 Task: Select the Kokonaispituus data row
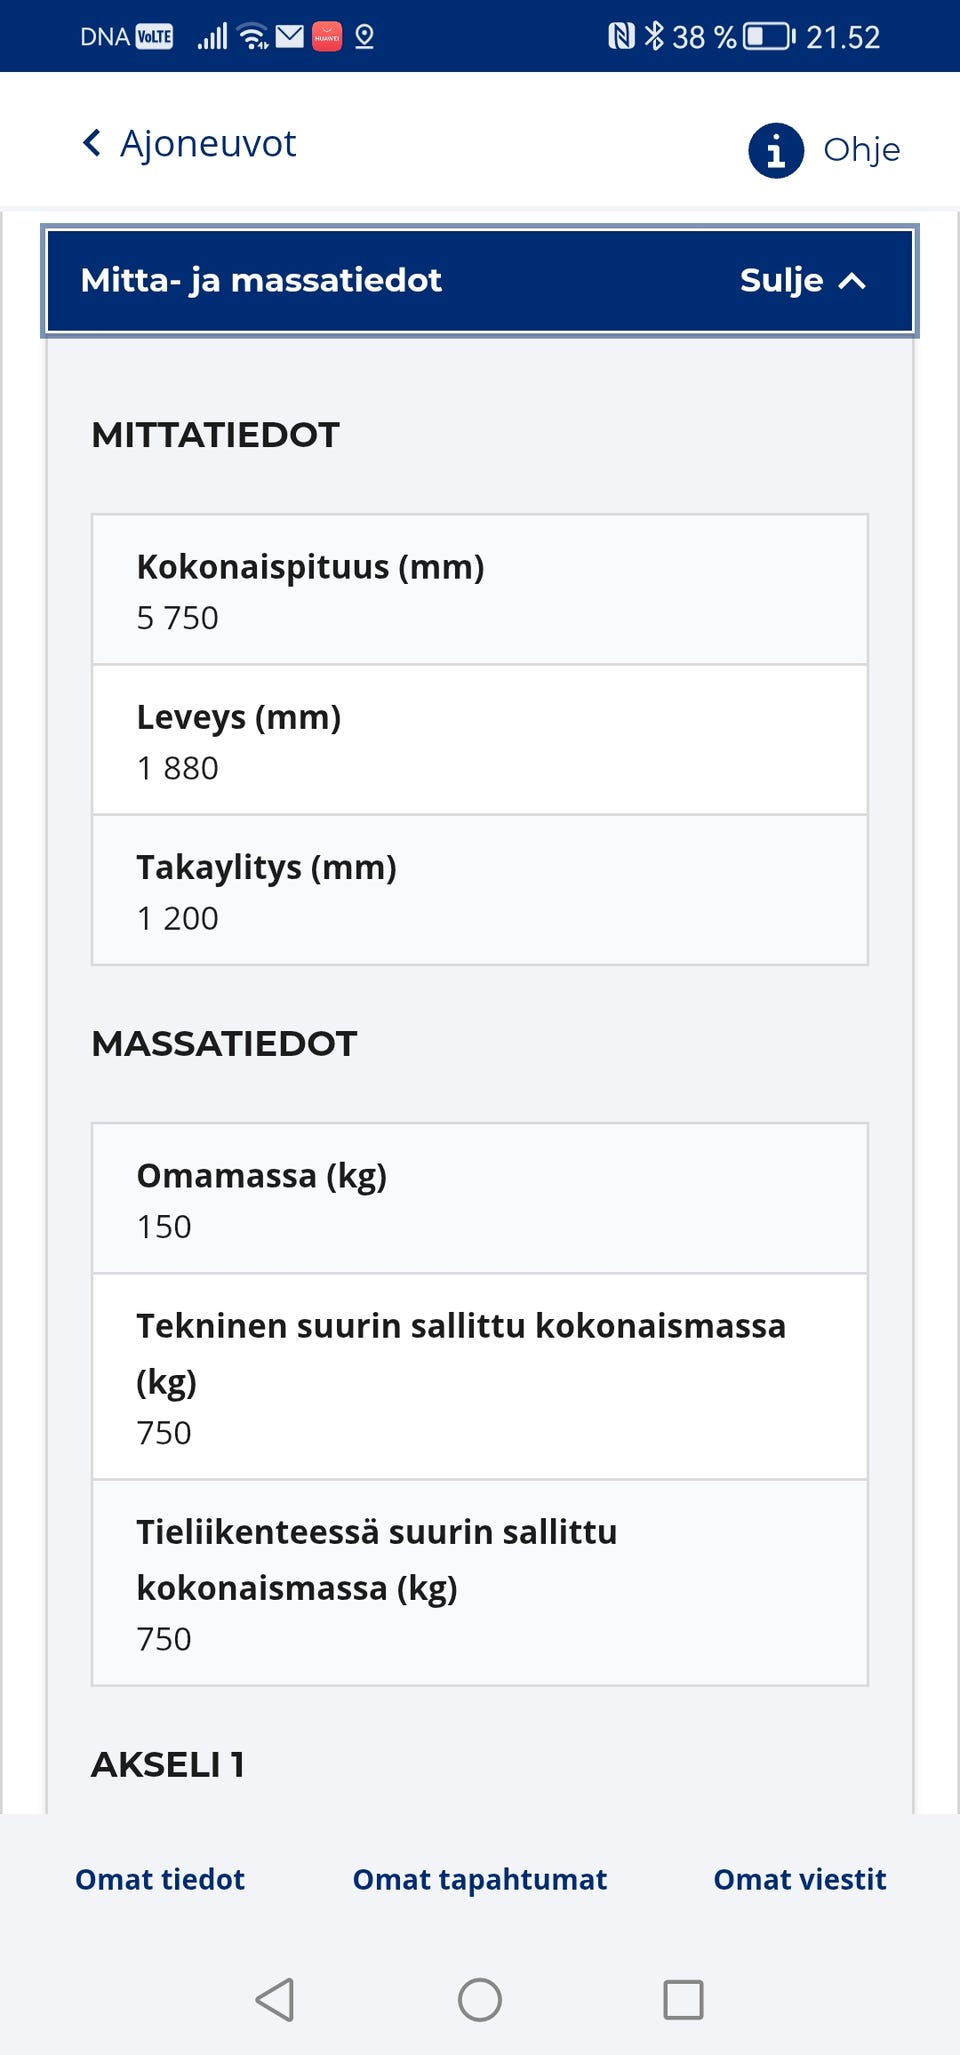point(479,590)
